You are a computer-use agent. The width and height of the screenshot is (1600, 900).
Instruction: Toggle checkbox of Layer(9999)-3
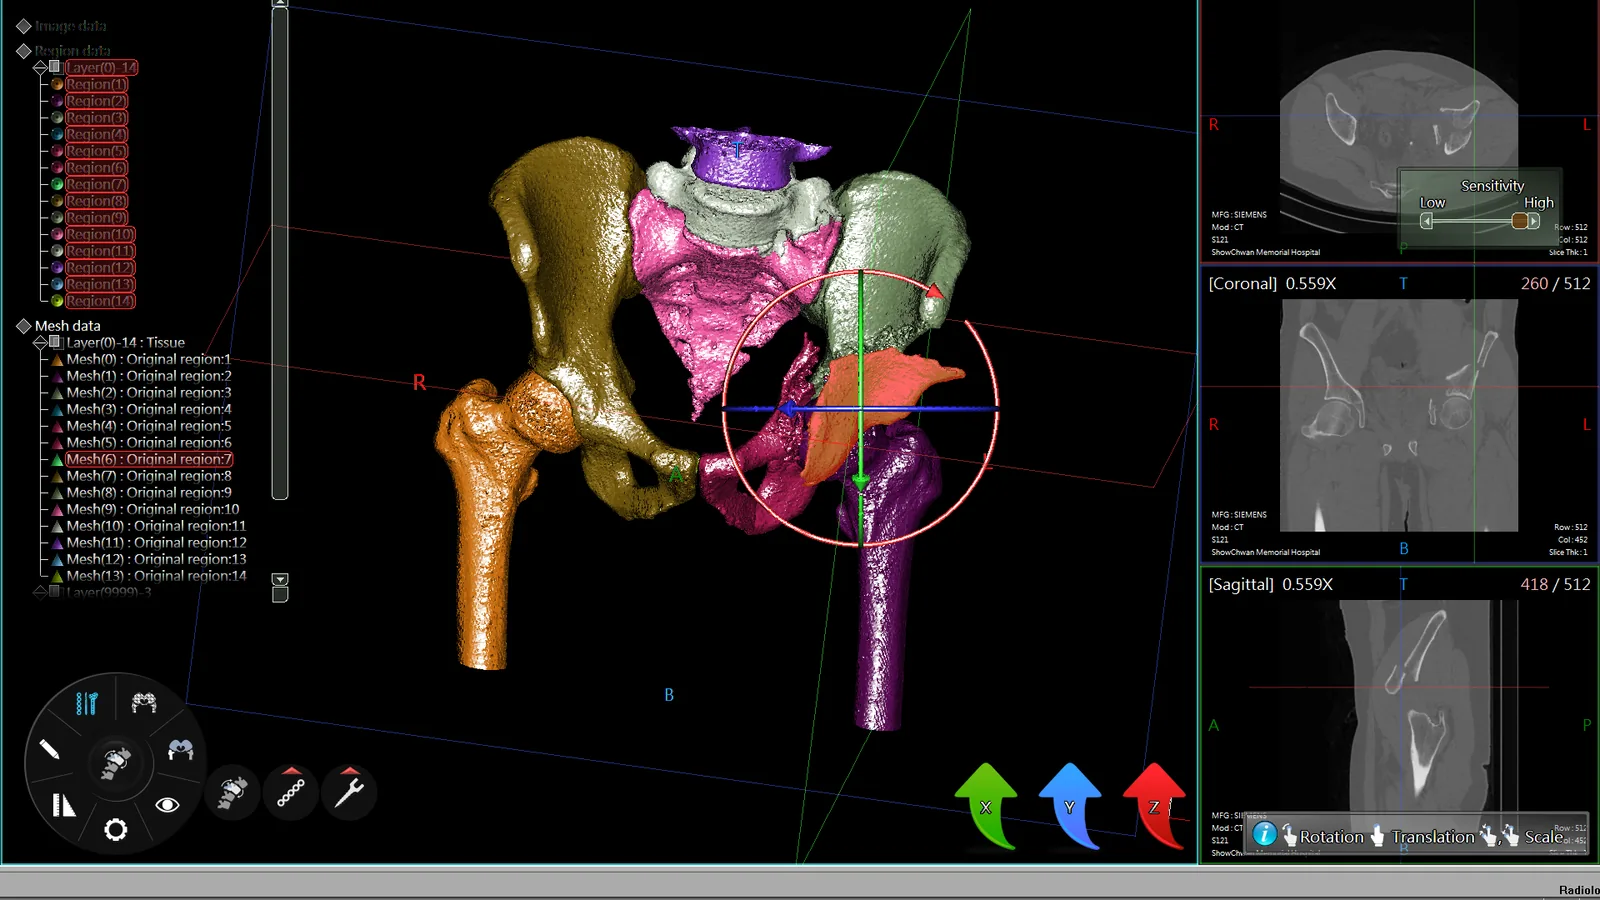coord(55,592)
